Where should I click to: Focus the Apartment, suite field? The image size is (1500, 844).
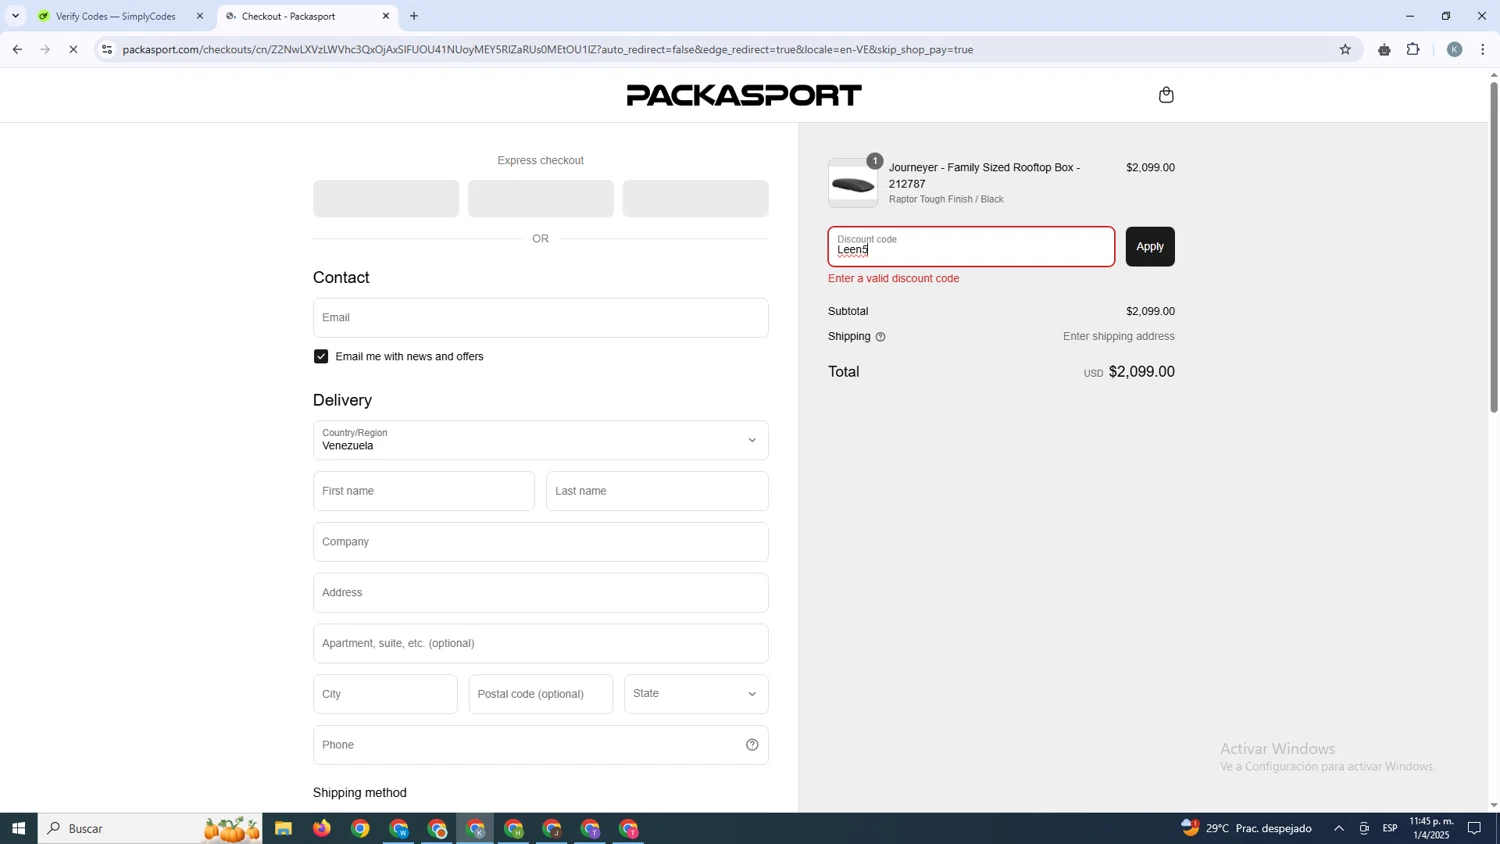pos(540,643)
